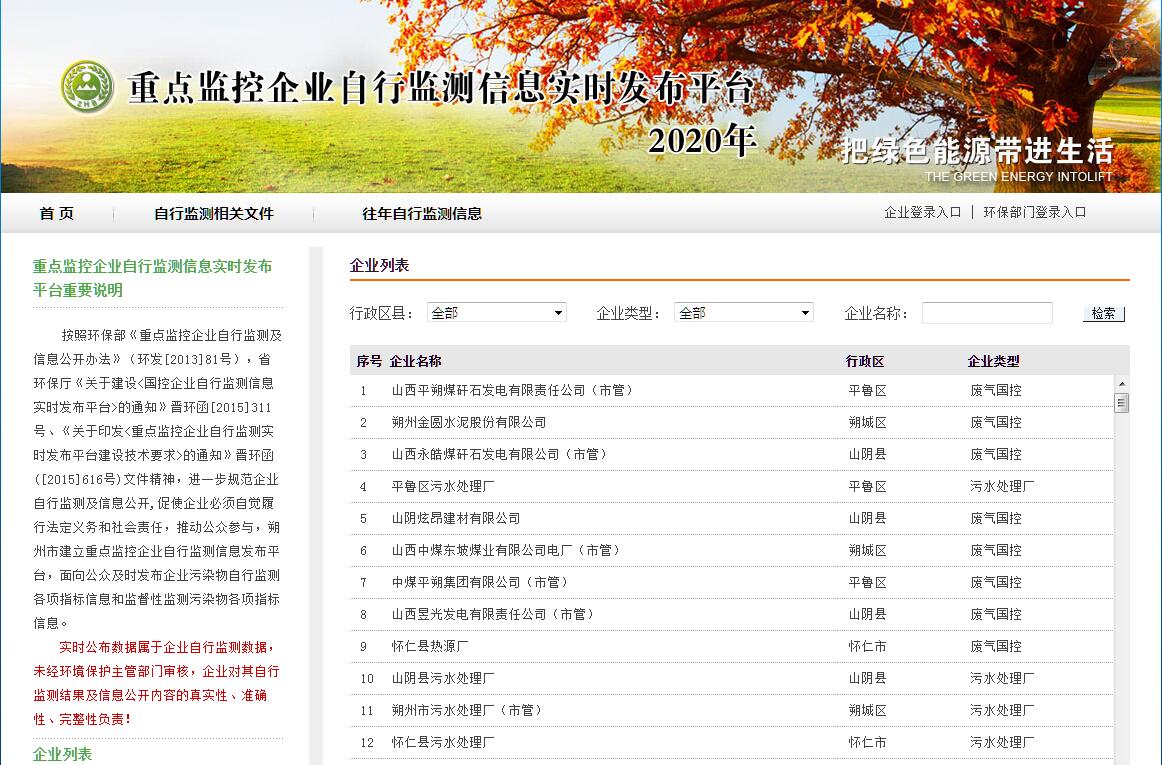Select 中煤平朔集团有限公司 row
The width and height of the screenshot is (1162, 765).
coord(479,582)
